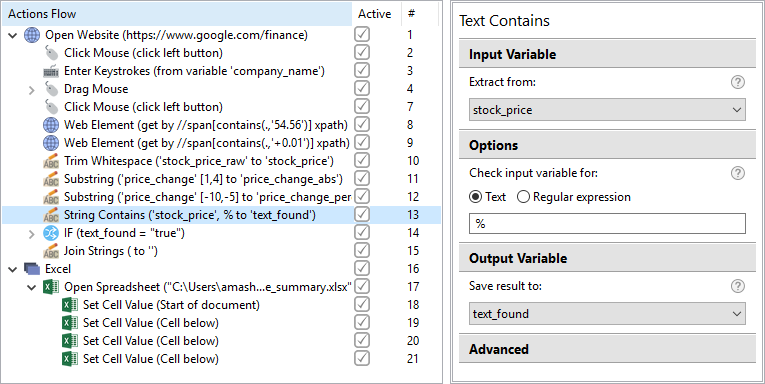Click globe icon of '+0.01' Web Element

(51, 143)
